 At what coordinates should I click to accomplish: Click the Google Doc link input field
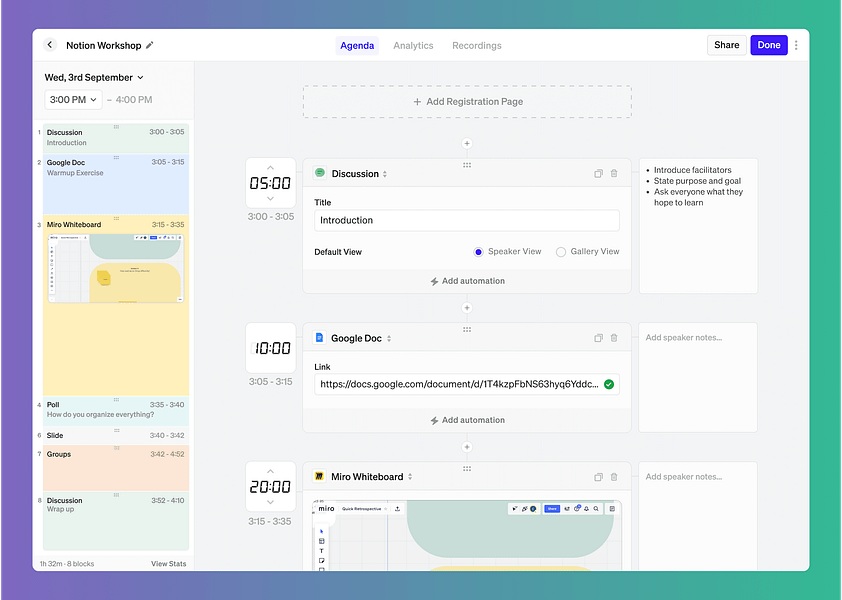pos(467,384)
